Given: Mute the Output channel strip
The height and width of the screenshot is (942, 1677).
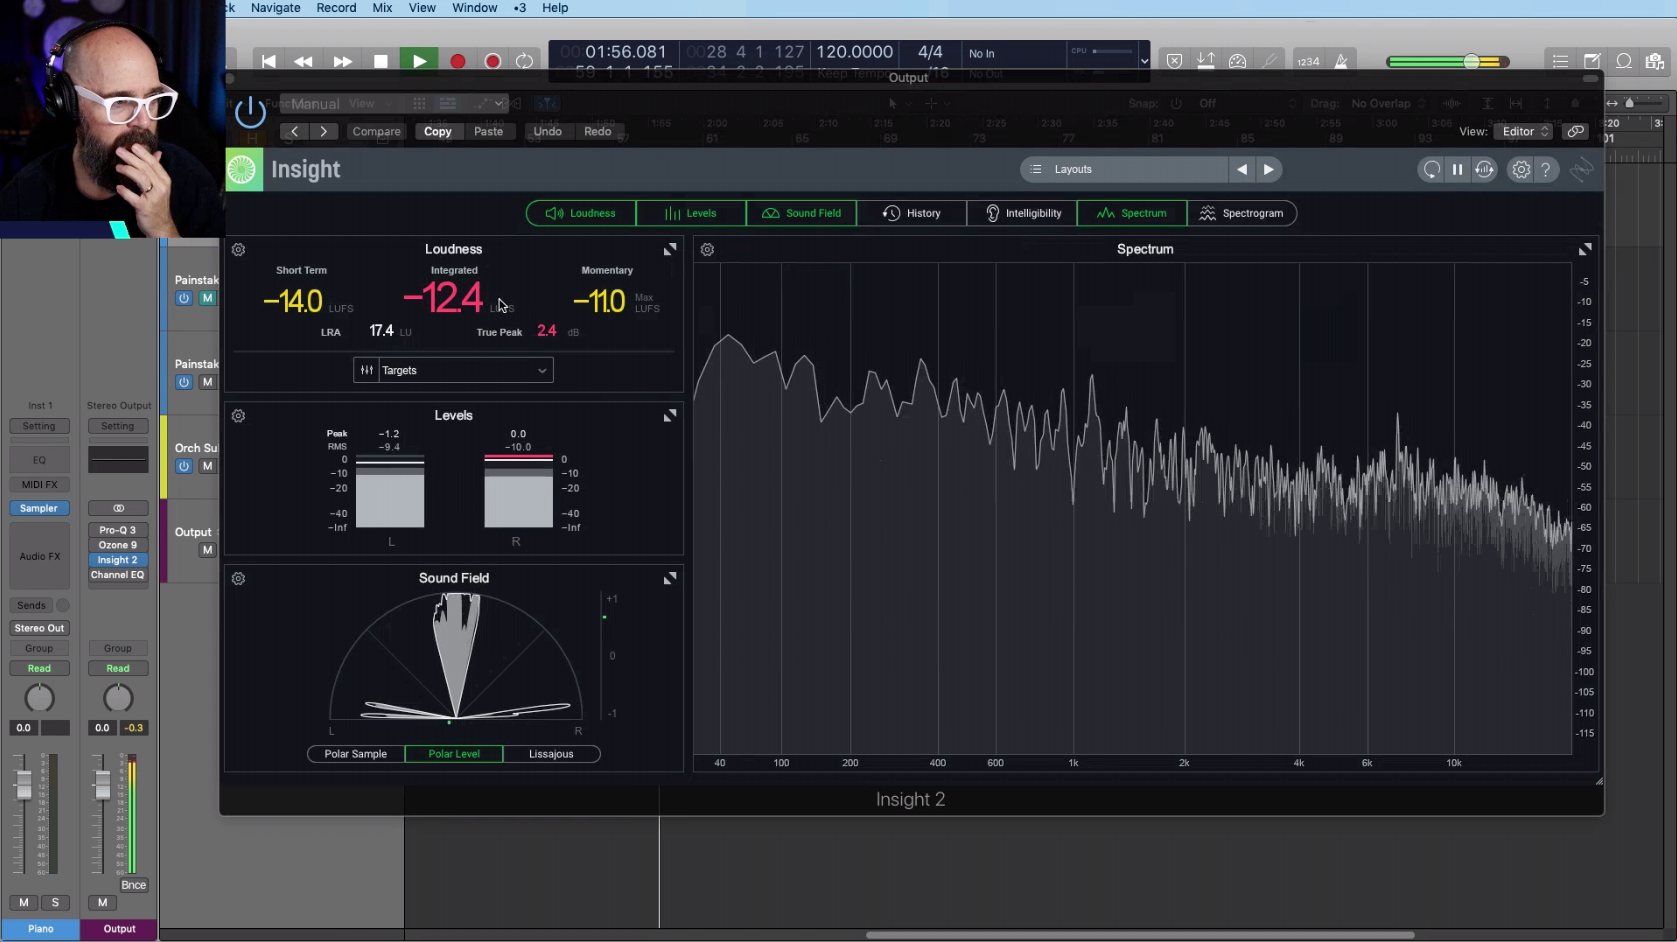Looking at the screenshot, I should [102, 902].
